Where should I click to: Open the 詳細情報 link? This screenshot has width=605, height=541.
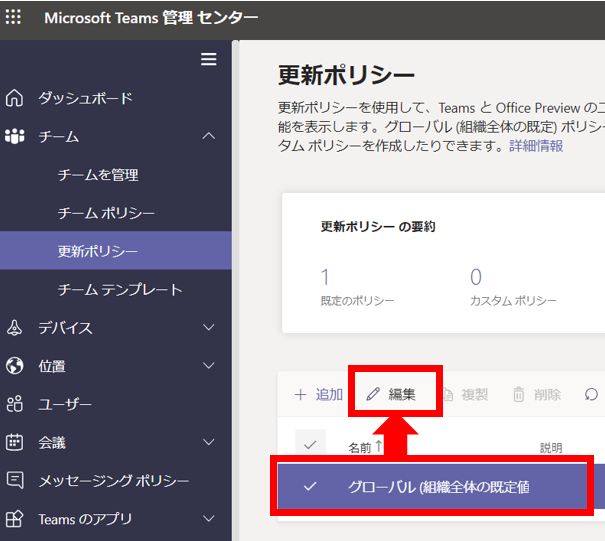click(536, 146)
